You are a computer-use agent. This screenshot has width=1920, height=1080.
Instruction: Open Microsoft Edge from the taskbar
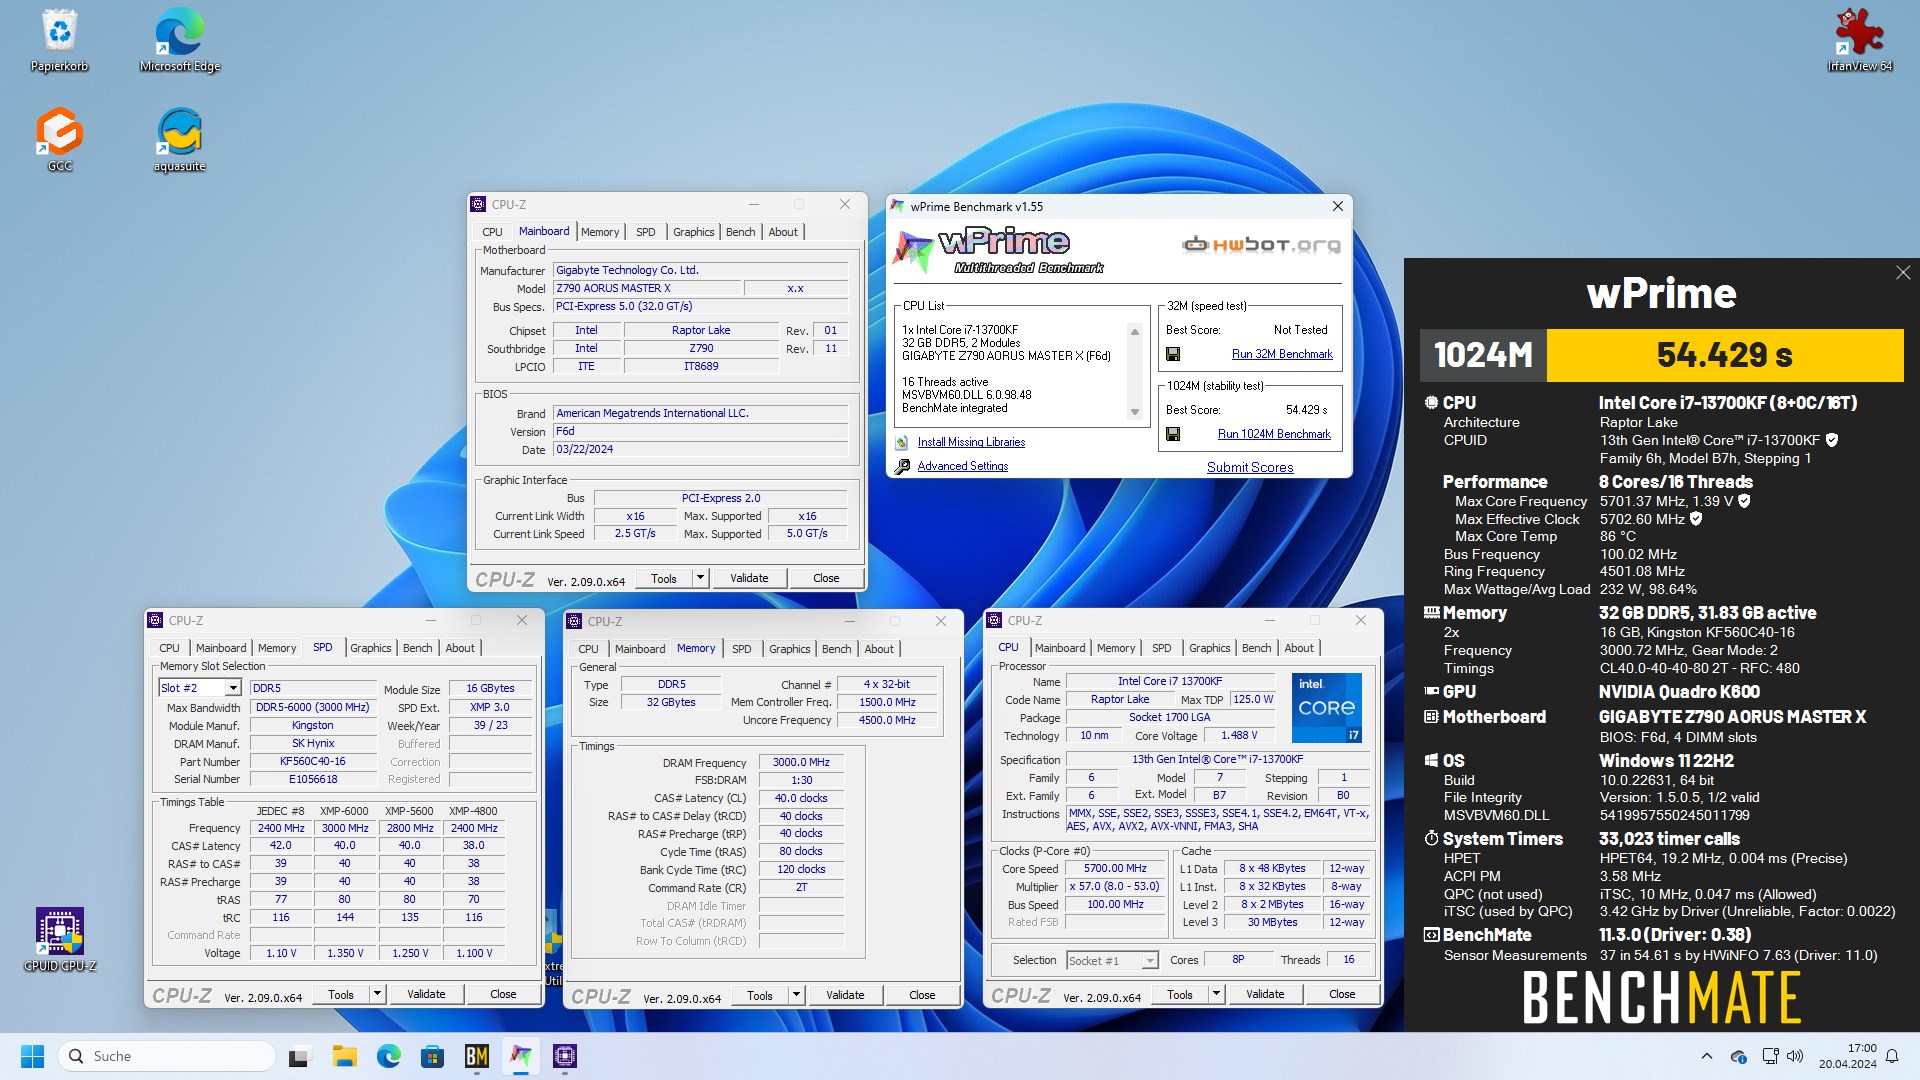388,1056
